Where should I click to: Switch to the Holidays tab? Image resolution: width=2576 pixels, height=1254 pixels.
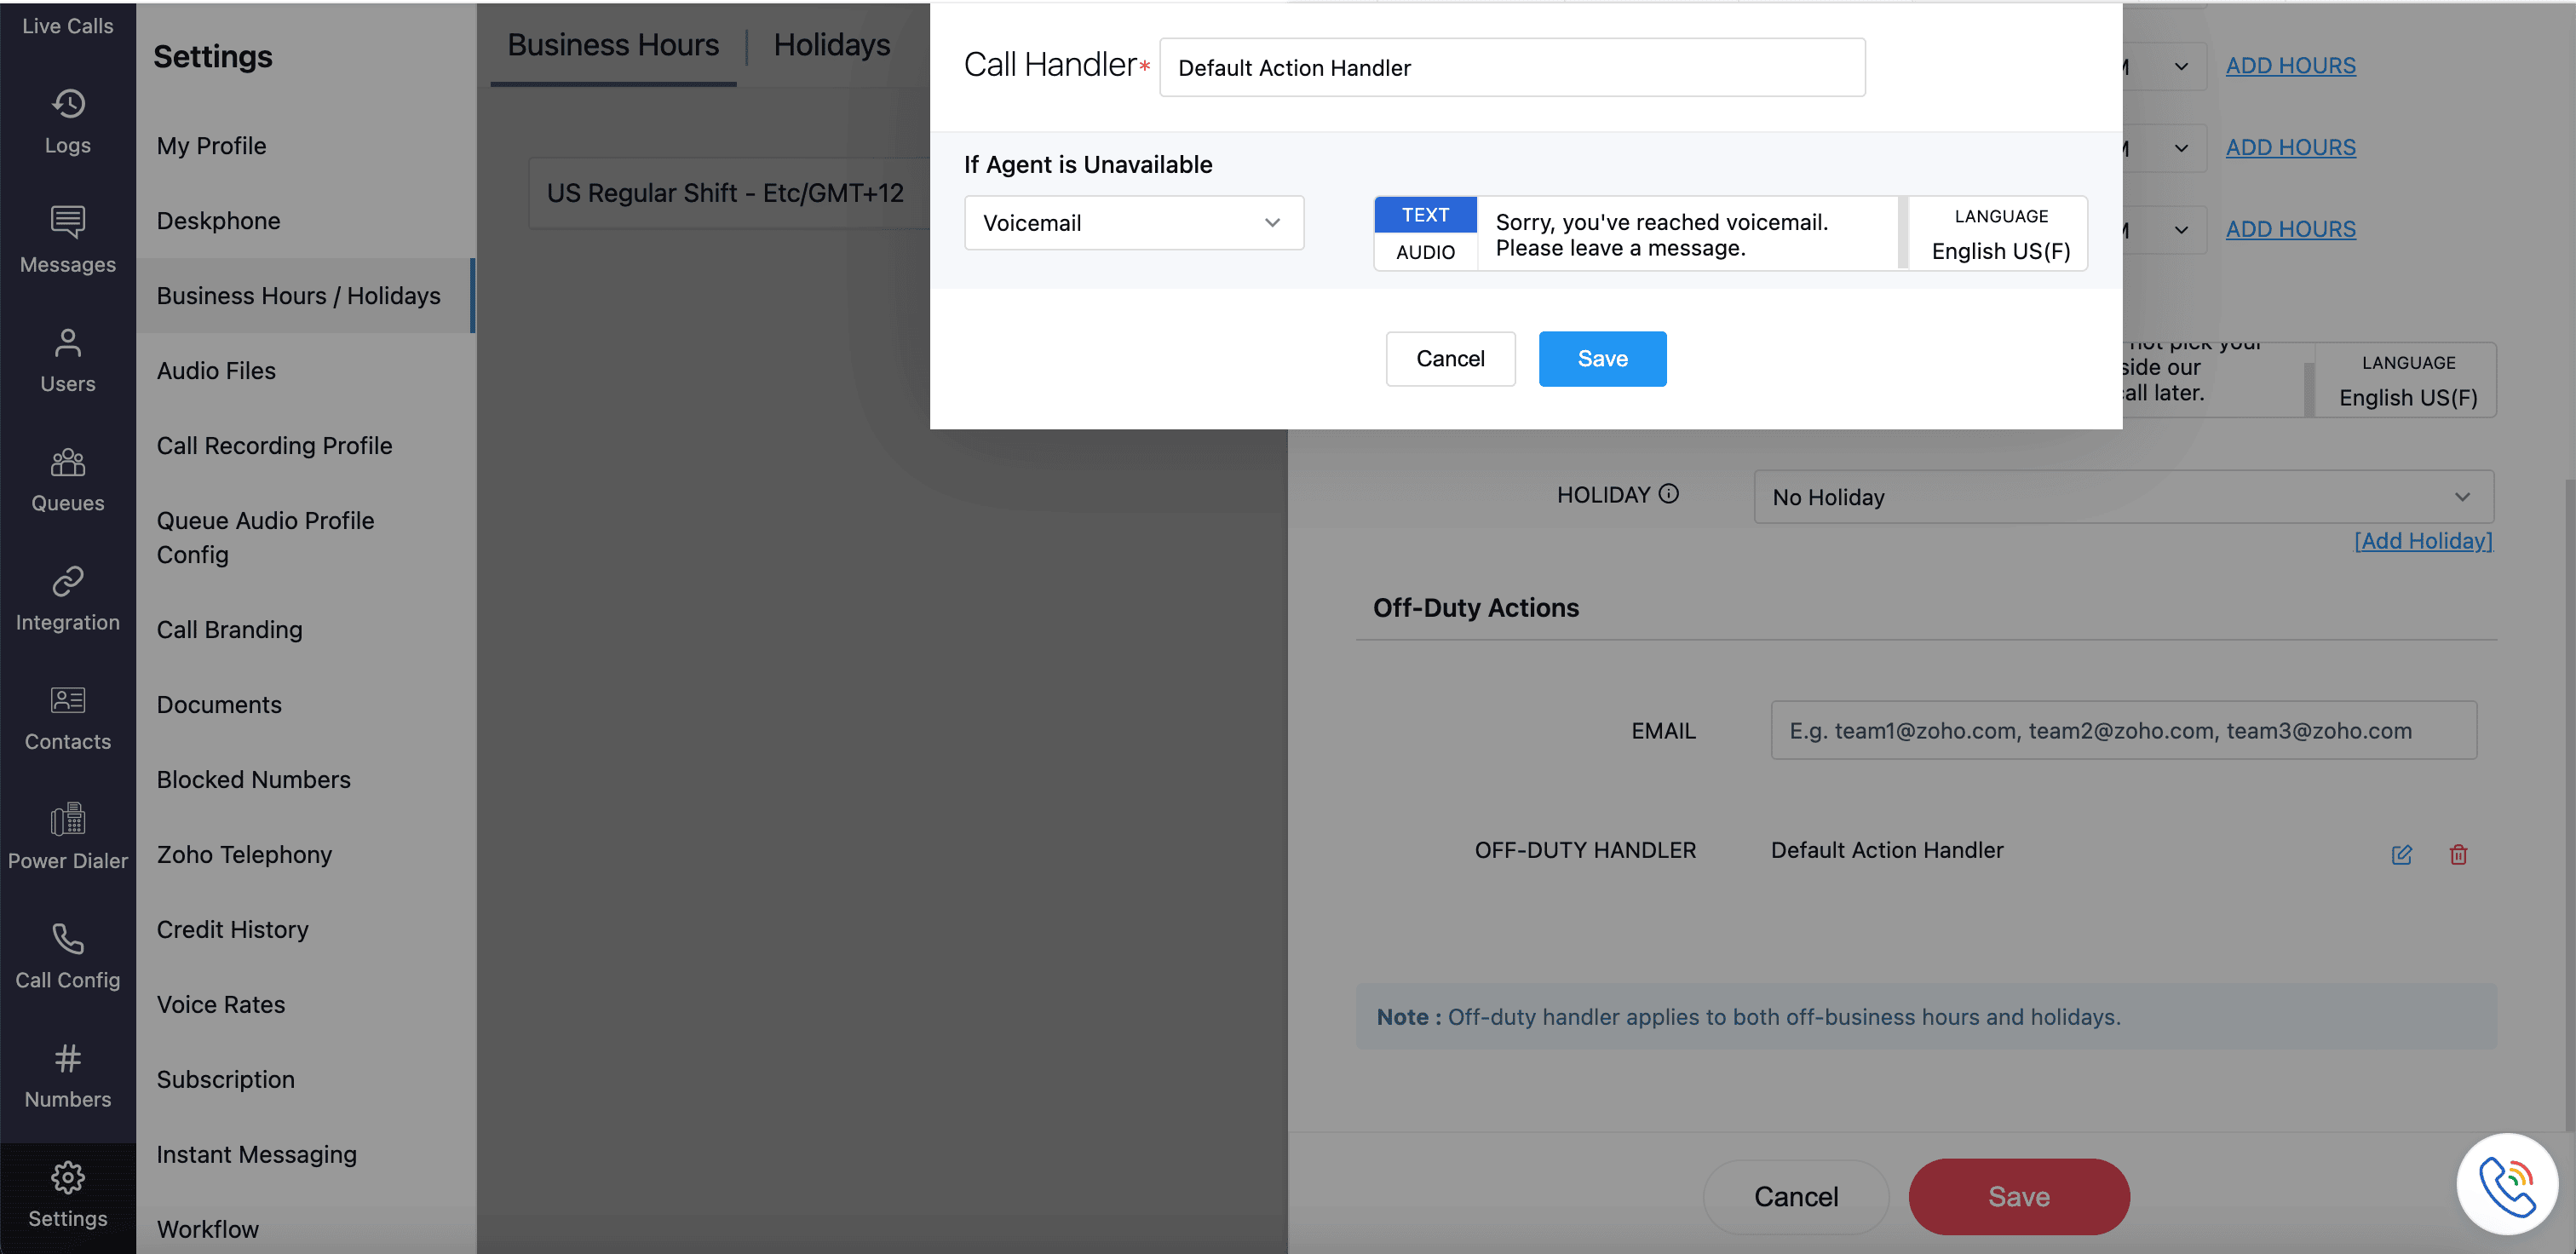[831, 45]
